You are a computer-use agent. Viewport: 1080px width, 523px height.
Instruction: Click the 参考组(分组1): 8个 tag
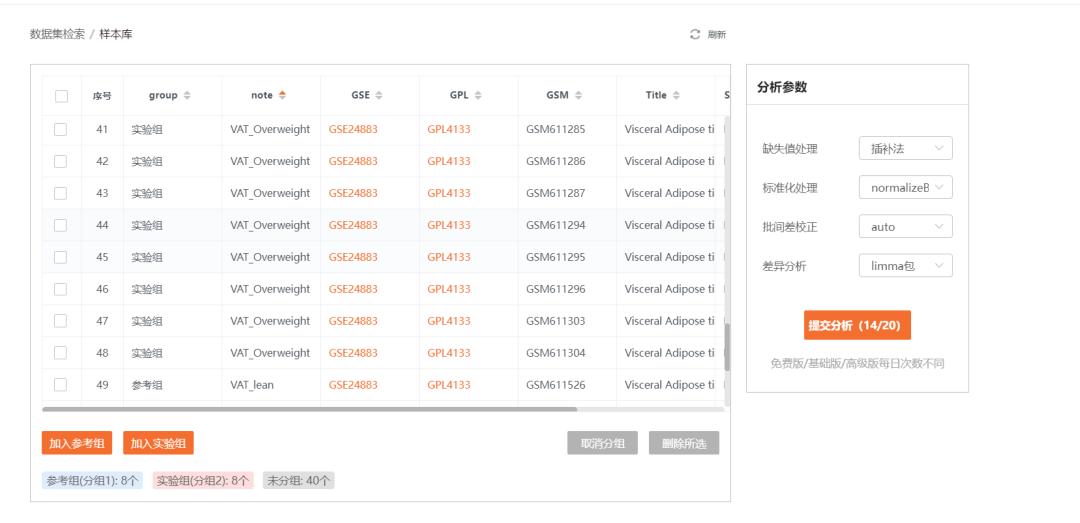(92, 481)
